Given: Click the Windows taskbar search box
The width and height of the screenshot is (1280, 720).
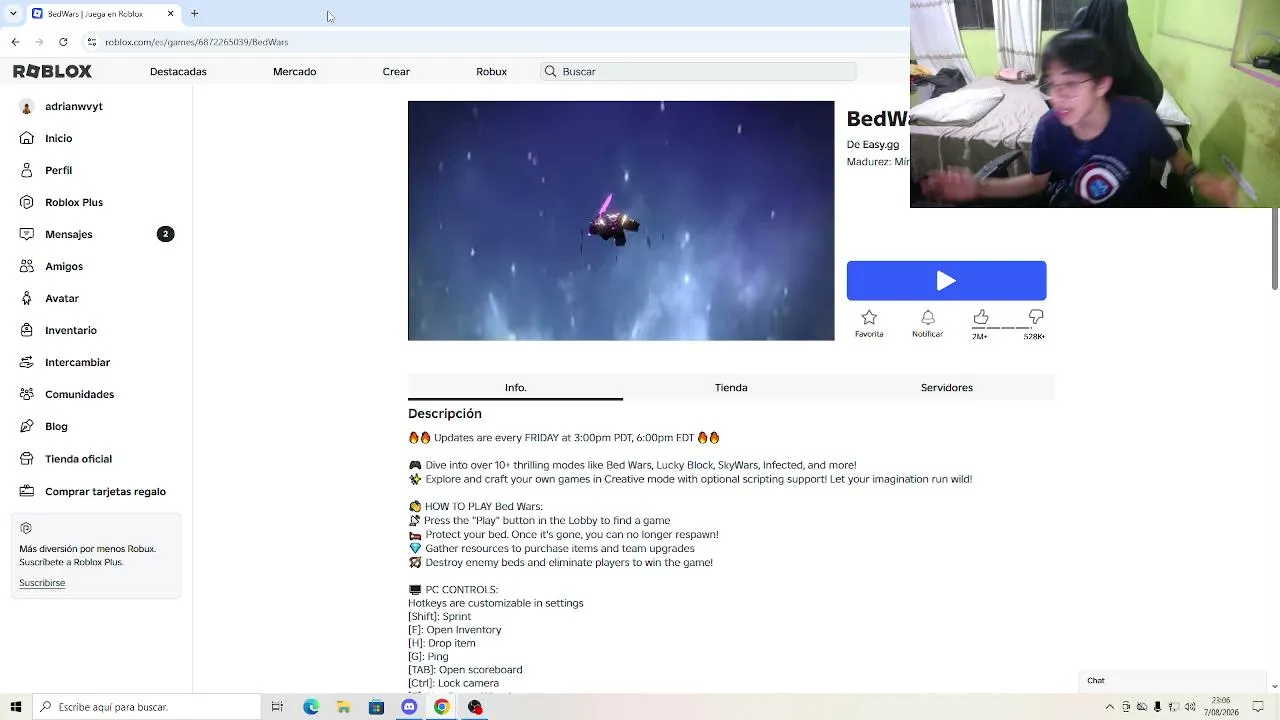Looking at the screenshot, I should click(147, 707).
